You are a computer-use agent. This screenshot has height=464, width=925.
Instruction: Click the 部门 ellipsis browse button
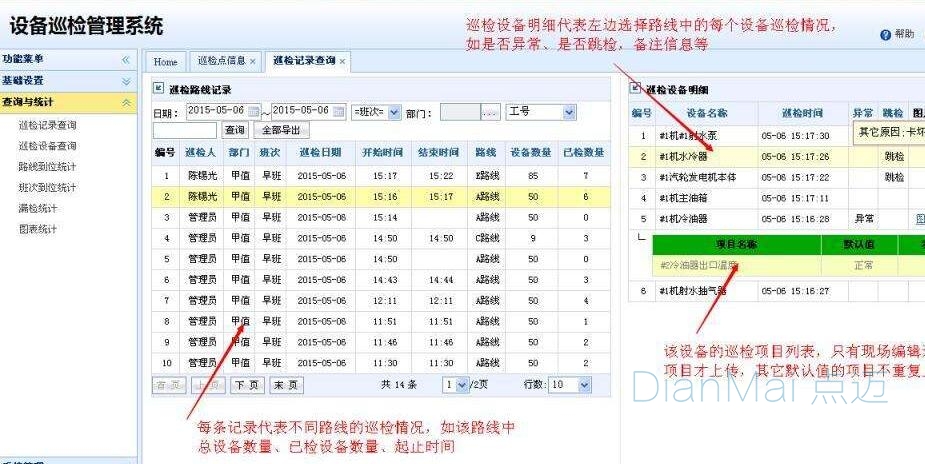[491, 112]
